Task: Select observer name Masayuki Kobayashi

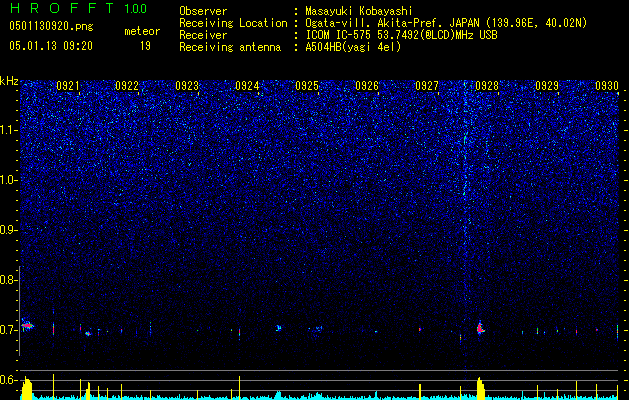Action: 359,12
